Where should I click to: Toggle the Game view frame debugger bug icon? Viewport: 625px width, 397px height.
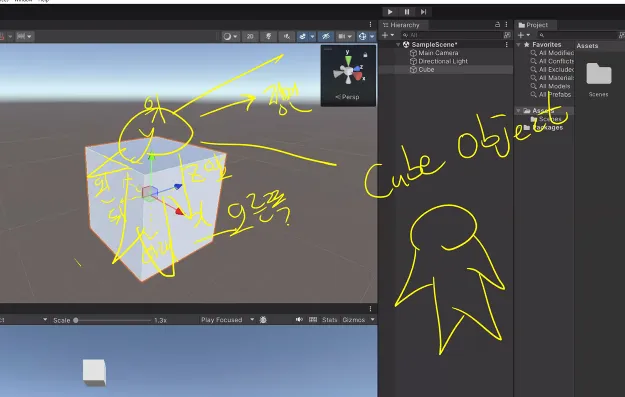coord(263,320)
